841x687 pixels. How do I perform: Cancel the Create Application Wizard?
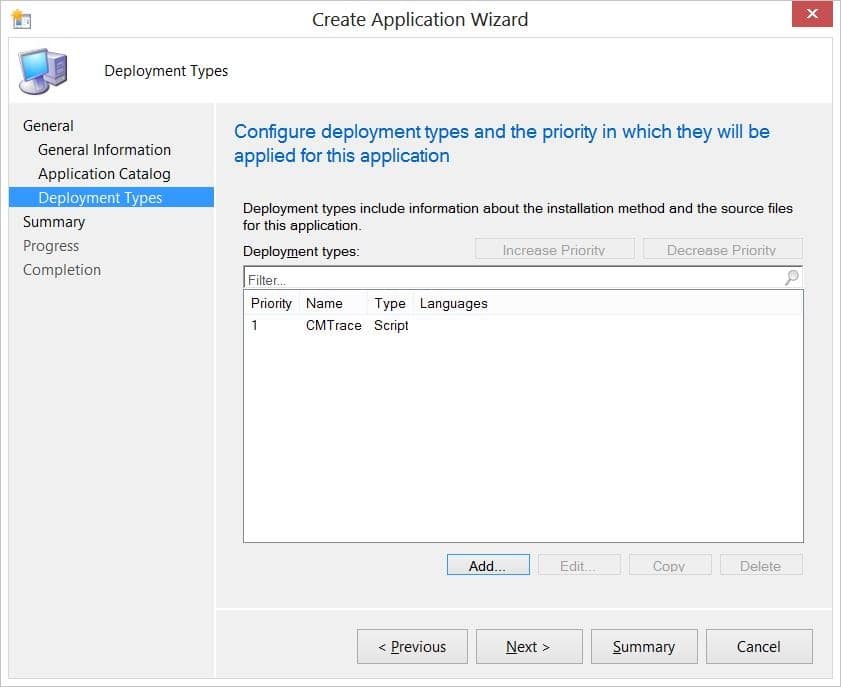pos(759,646)
